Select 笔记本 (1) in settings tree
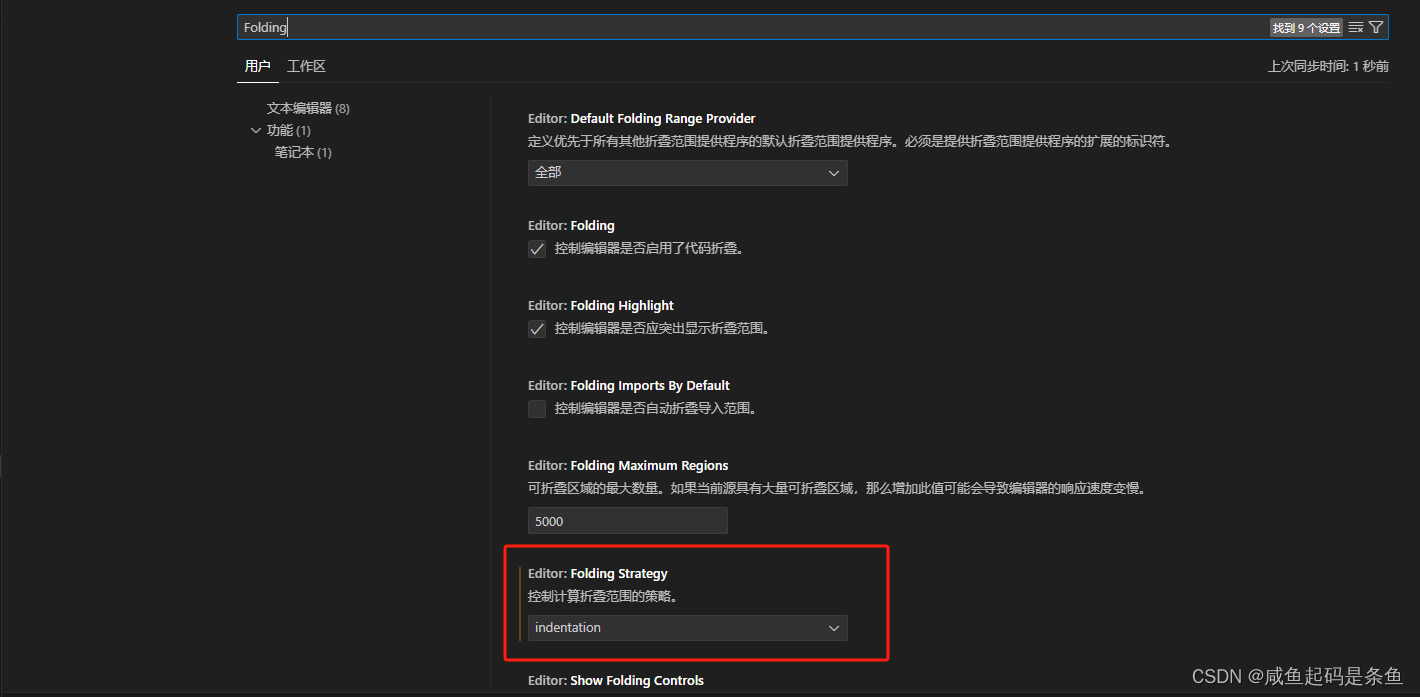 [303, 152]
